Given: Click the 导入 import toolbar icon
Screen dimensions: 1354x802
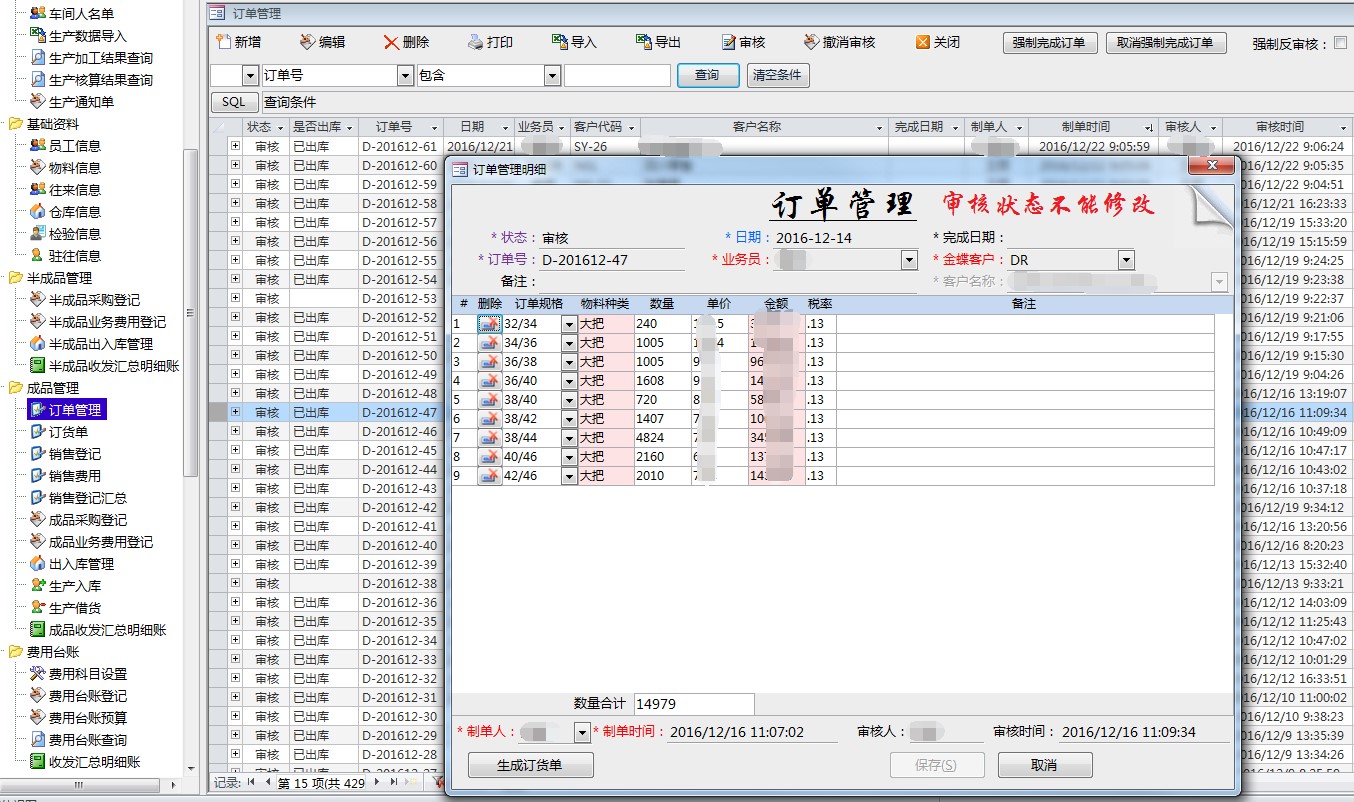Looking at the screenshot, I should 560,42.
